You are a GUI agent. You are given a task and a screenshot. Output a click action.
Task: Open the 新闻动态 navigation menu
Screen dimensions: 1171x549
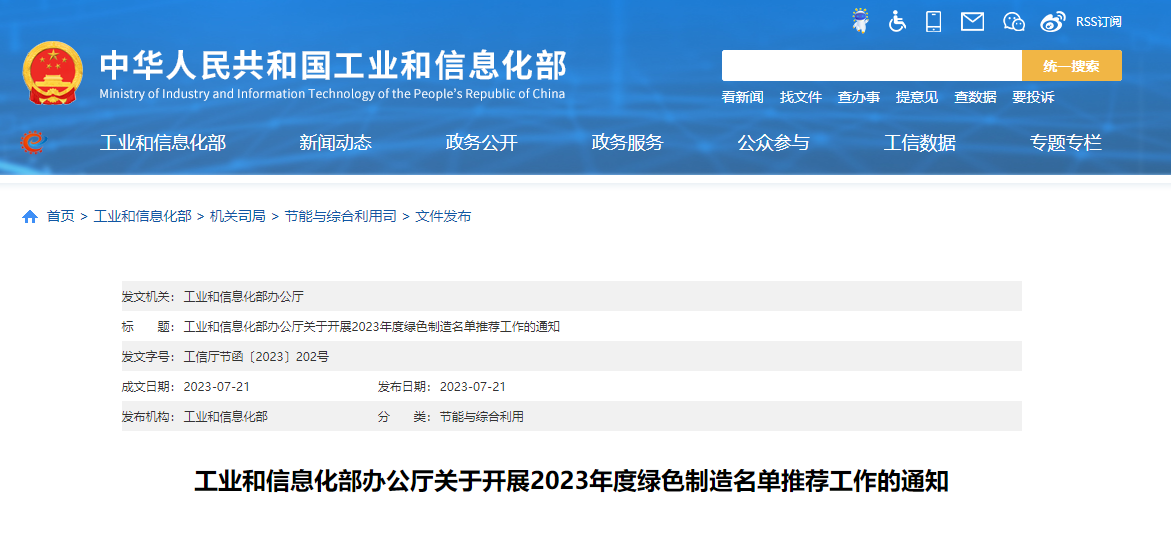coord(335,143)
